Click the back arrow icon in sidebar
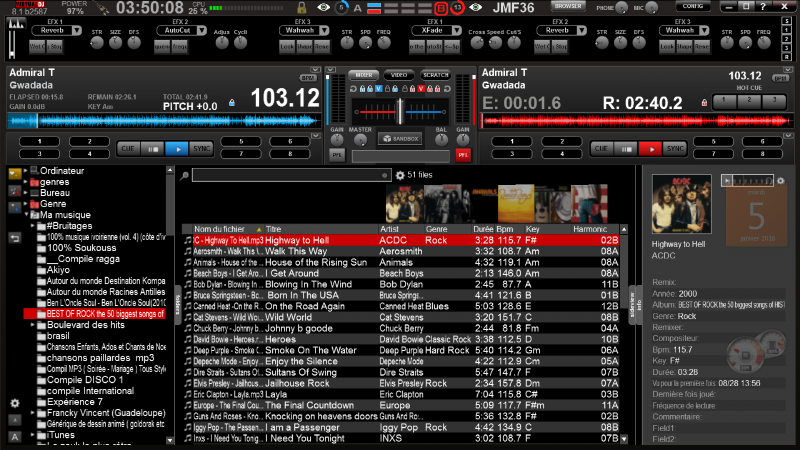The width and height of the screenshot is (800, 450). (15, 238)
